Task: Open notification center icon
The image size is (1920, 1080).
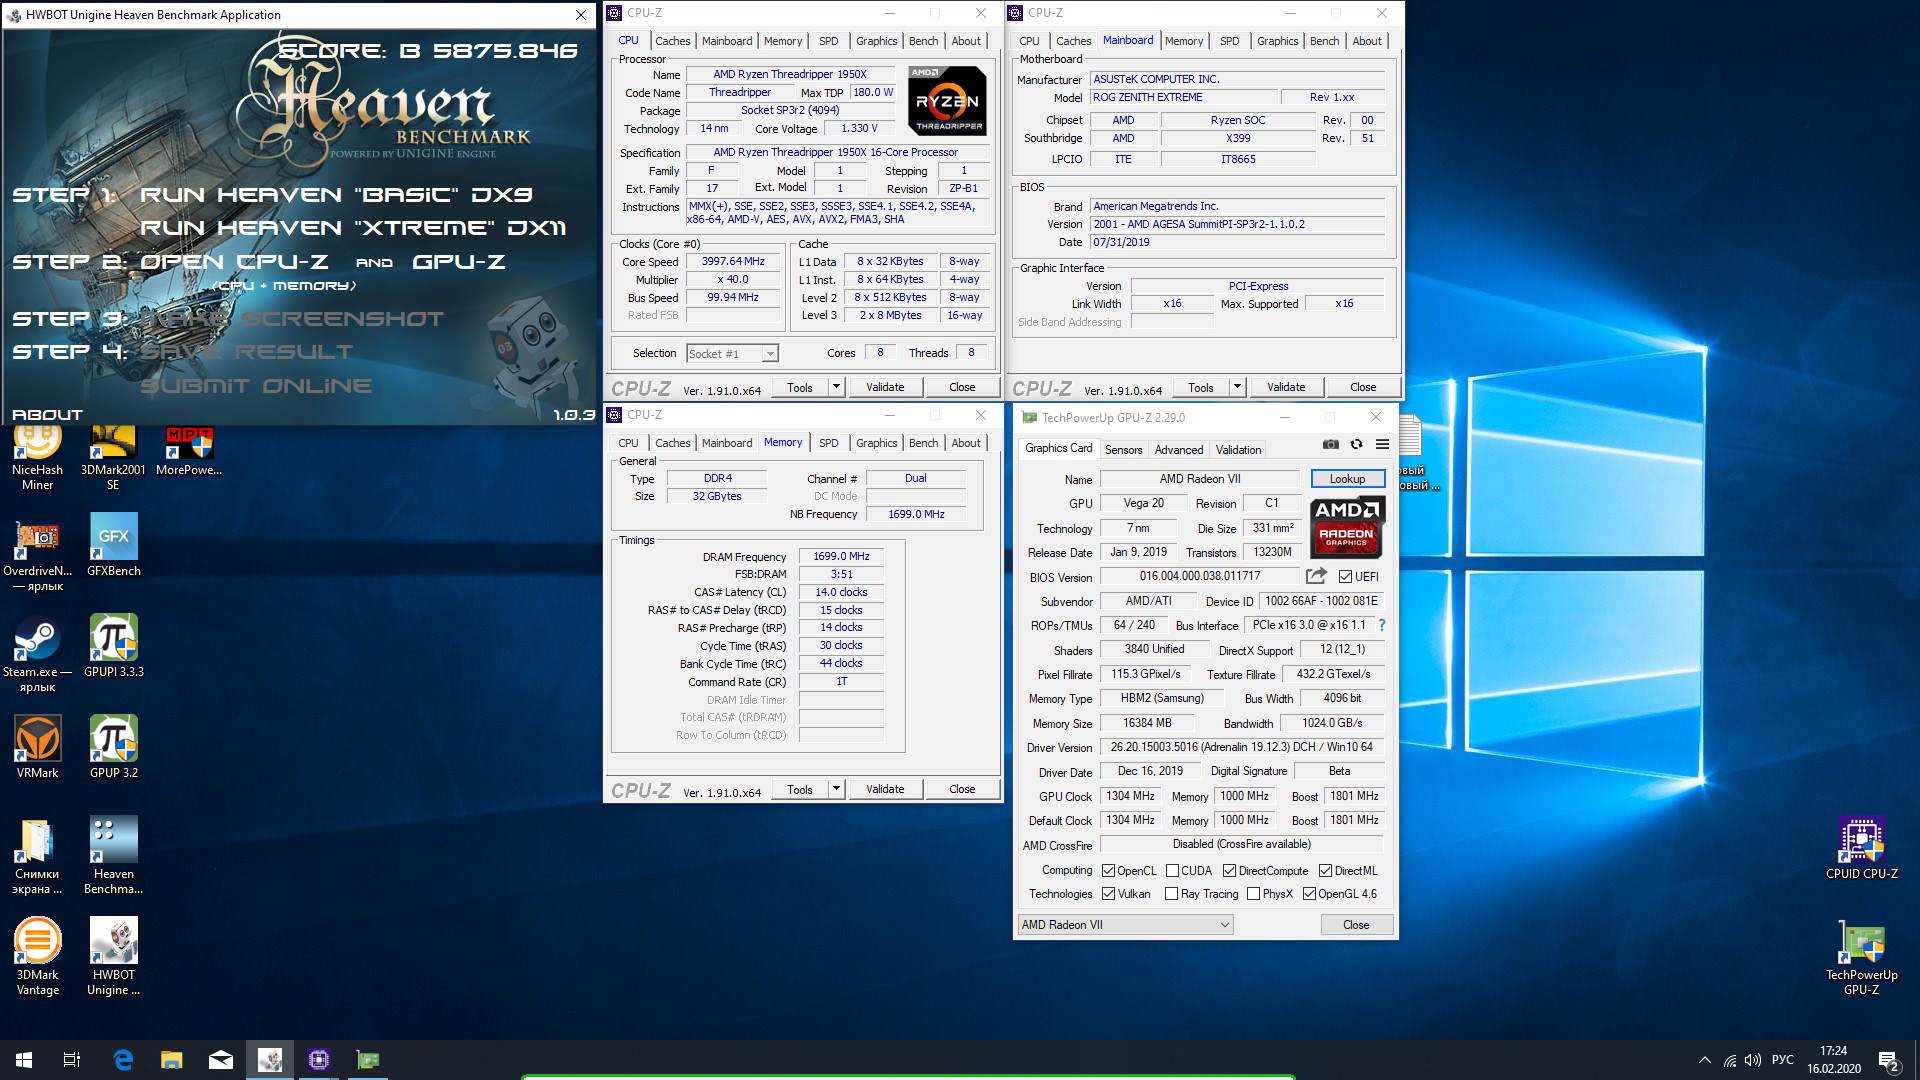Action: [x=1888, y=1060]
